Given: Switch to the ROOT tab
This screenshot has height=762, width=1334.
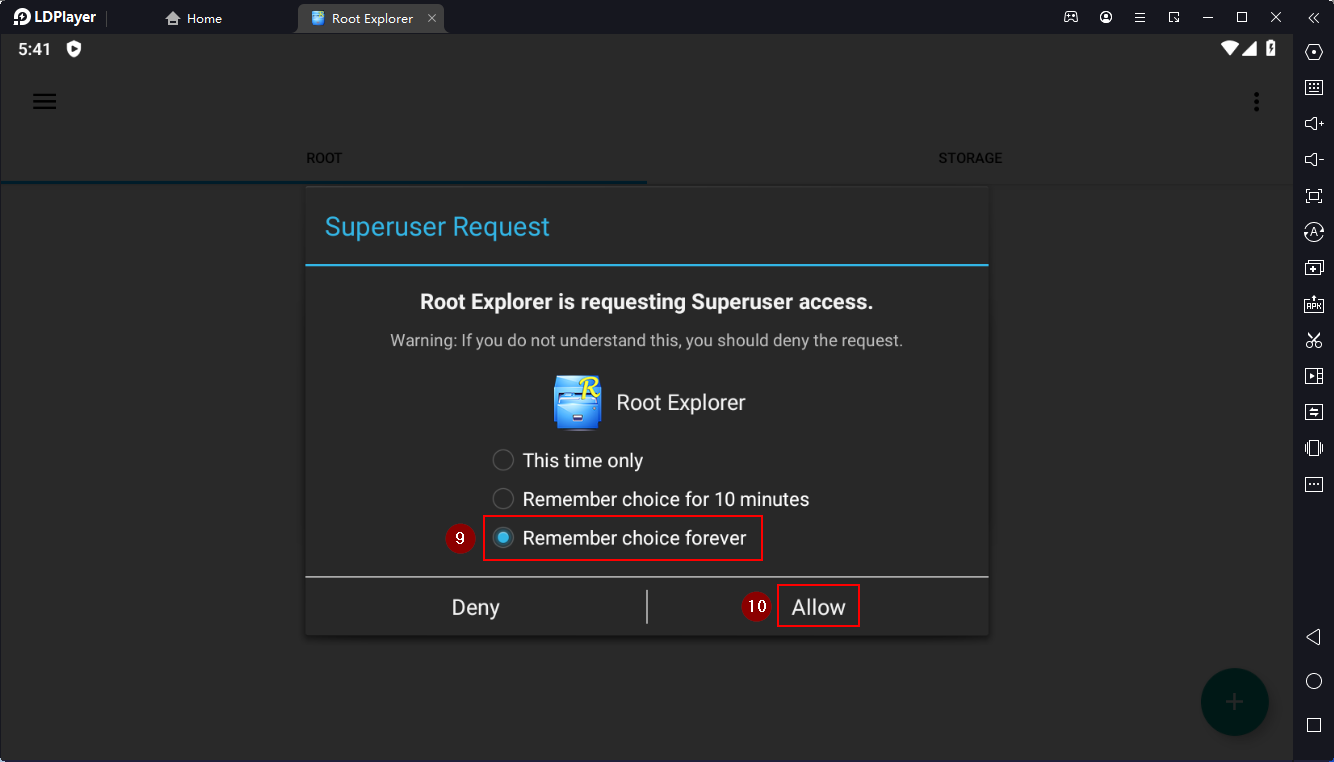Looking at the screenshot, I should click(324, 158).
